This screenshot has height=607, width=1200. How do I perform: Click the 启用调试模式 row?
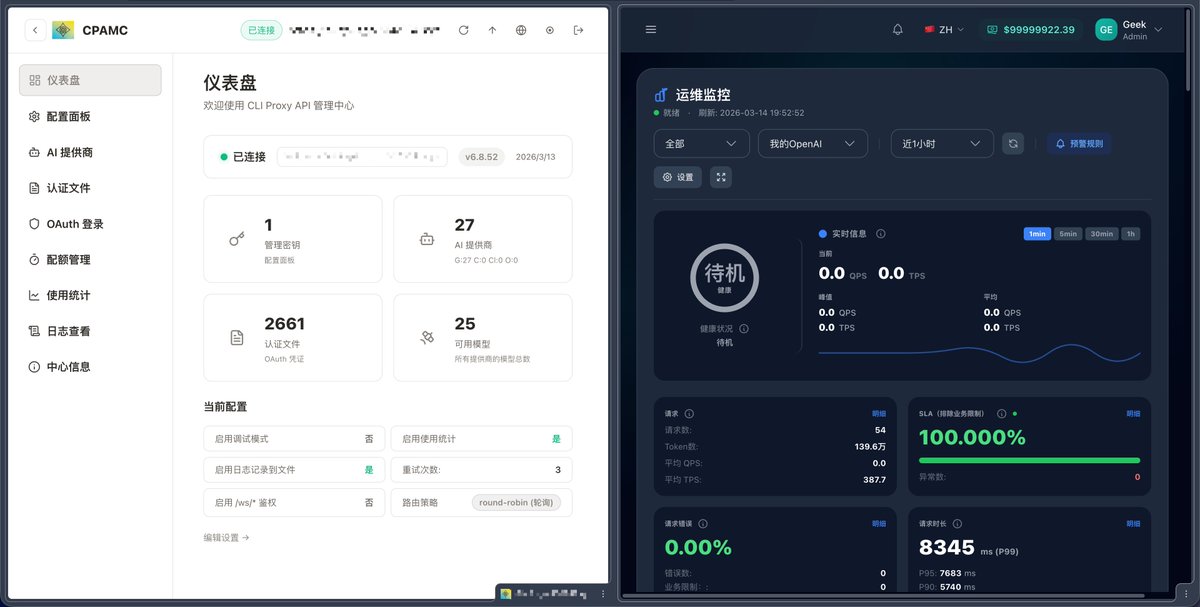pyautogui.click(x=294, y=438)
